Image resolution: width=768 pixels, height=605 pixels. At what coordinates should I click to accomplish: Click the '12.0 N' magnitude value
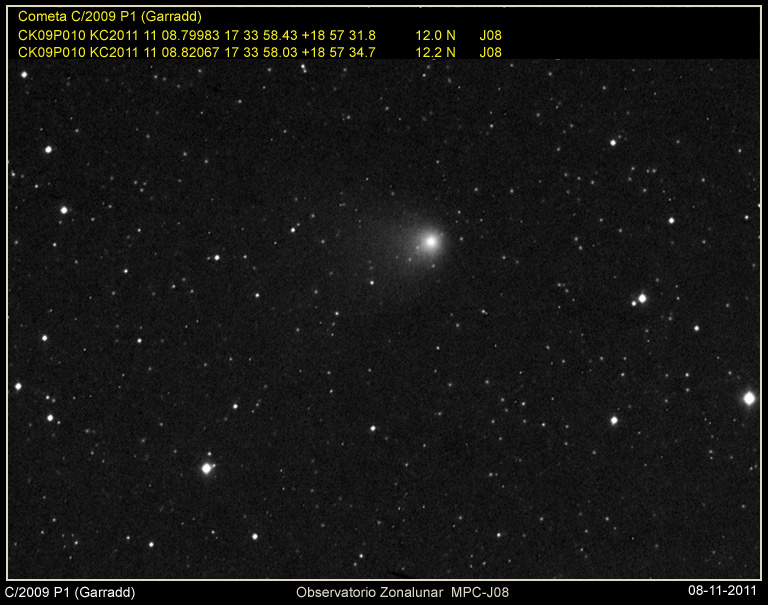tap(435, 35)
